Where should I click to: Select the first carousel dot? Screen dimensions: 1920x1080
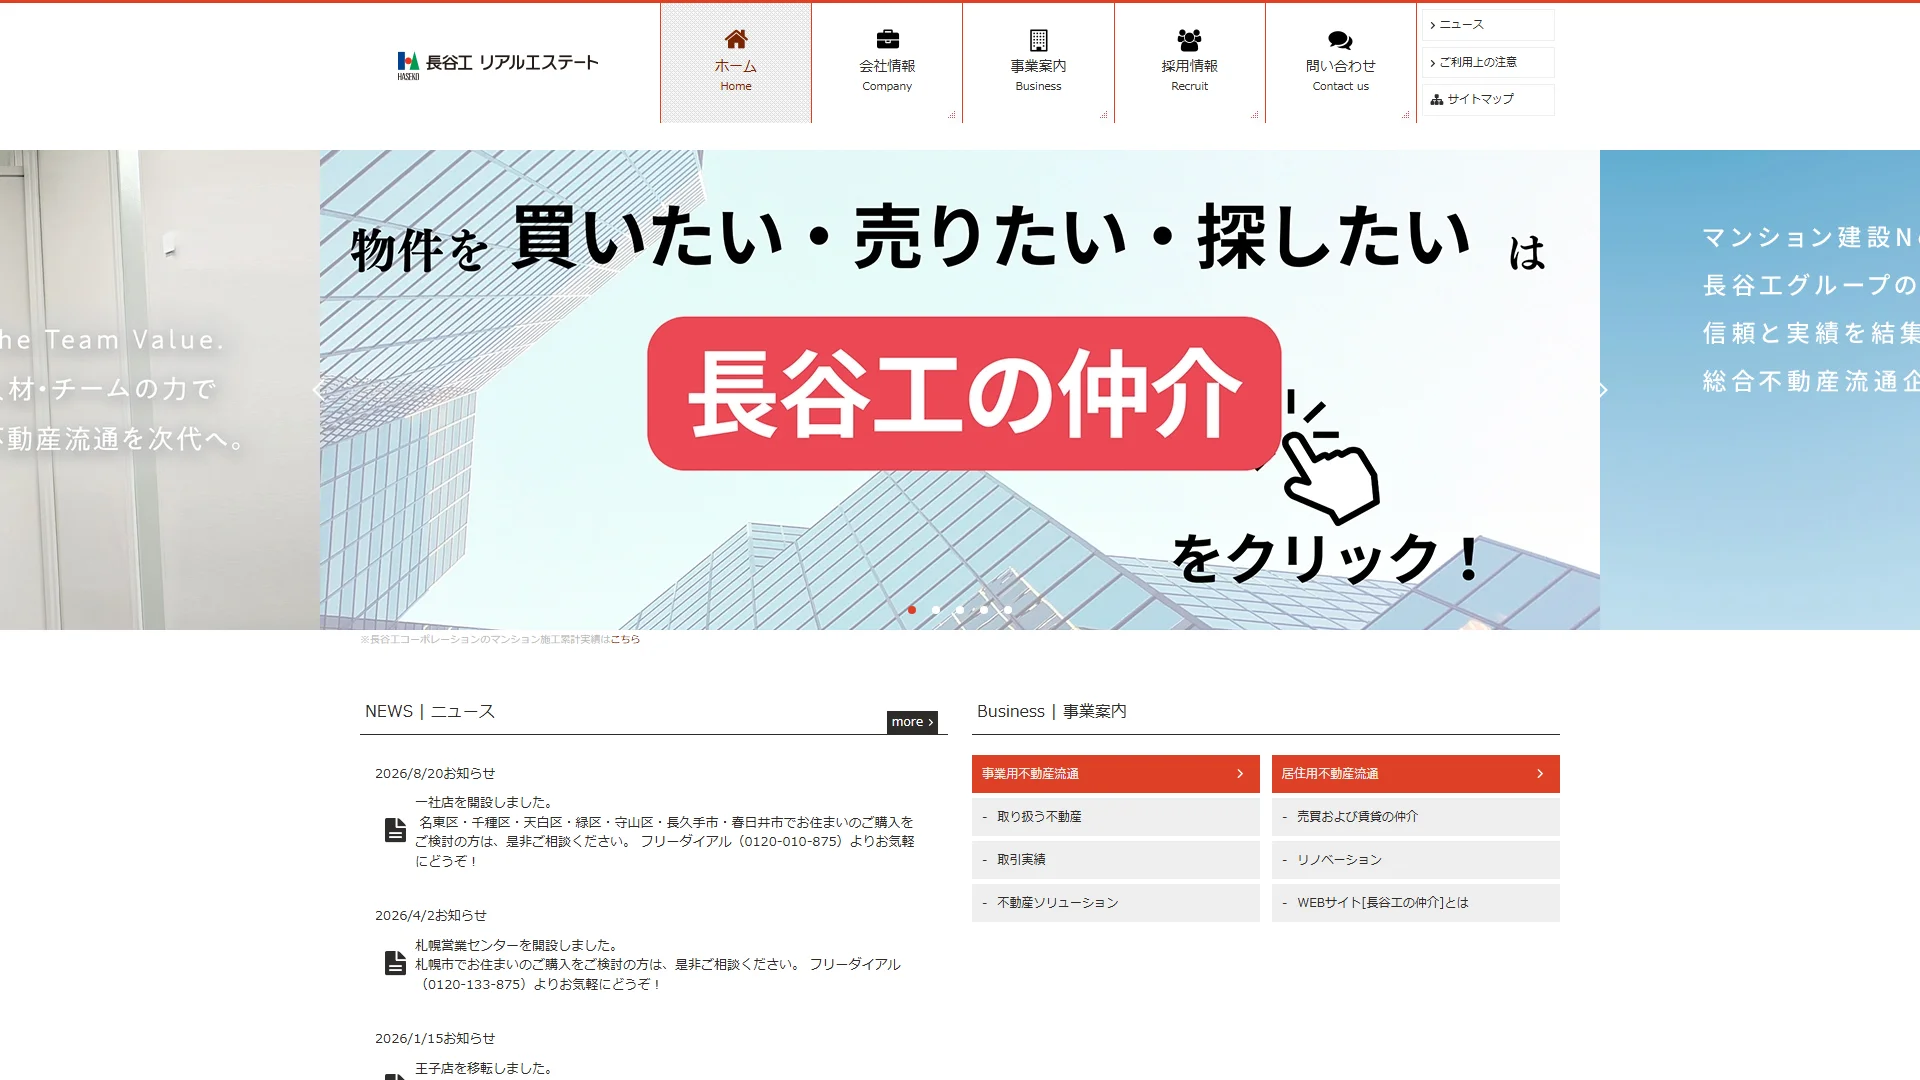click(912, 610)
